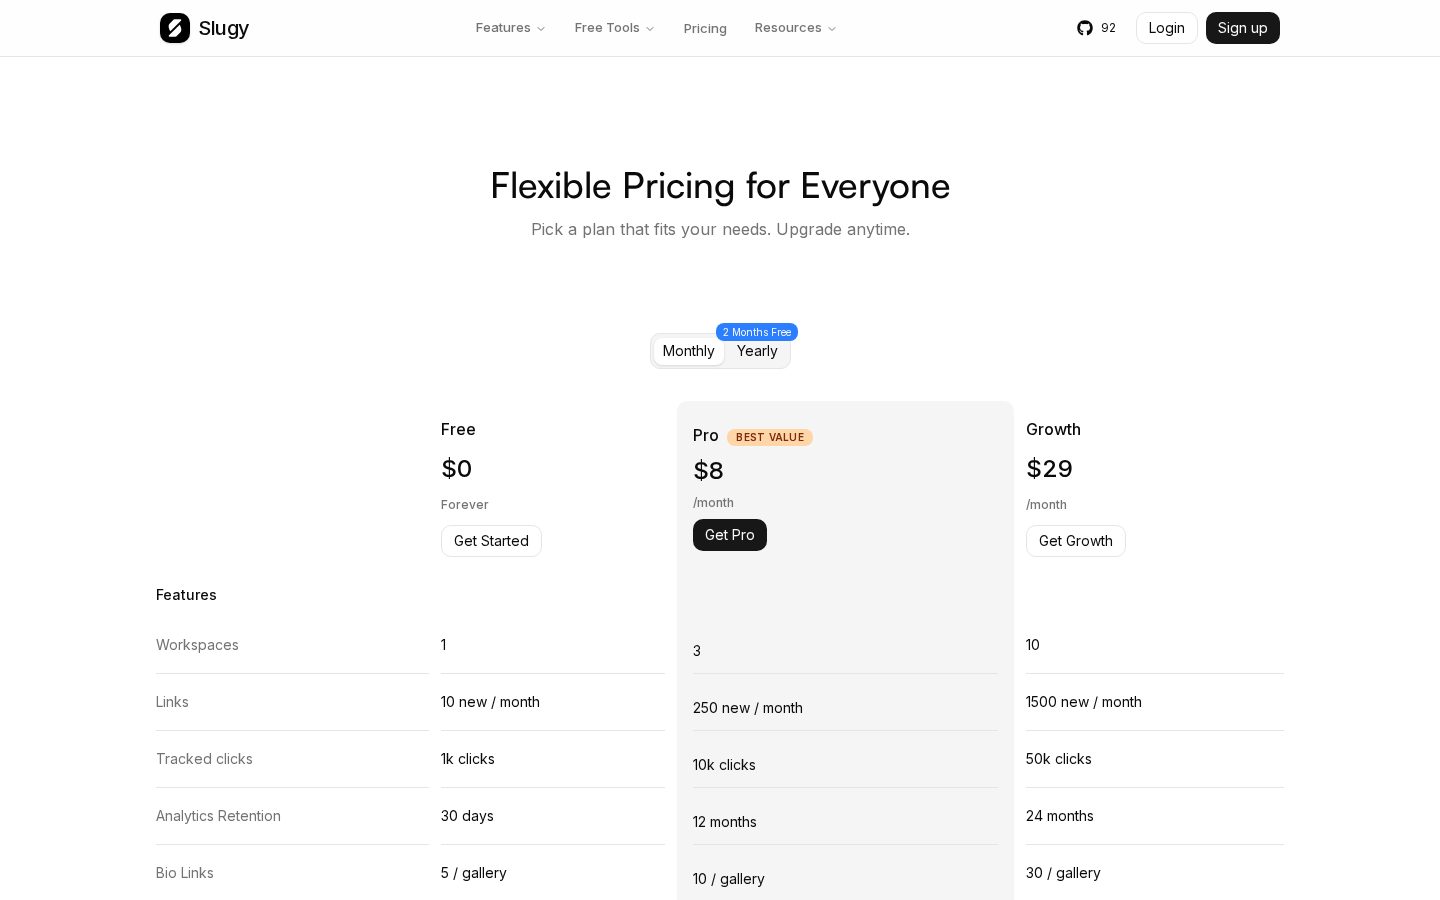The height and width of the screenshot is (900, 1440).
Task: Click the 'Pick a plan' subtitle
Action: pyautogui.click(x=720, y=229)
